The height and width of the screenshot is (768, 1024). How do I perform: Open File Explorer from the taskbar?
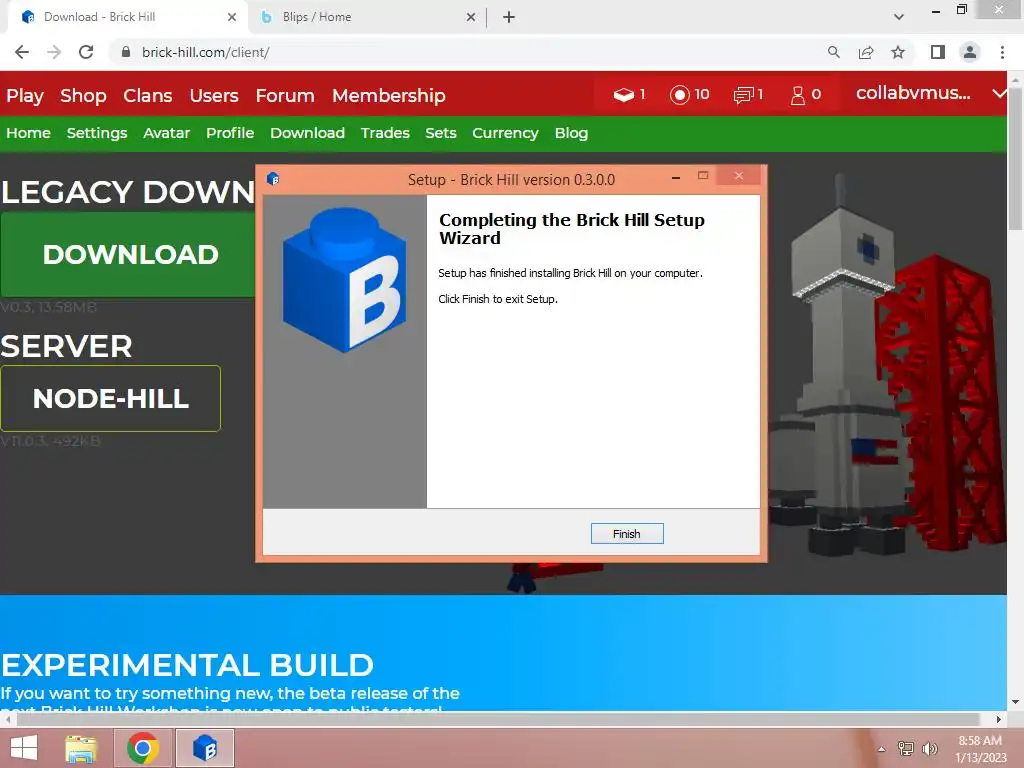point(81,748)
